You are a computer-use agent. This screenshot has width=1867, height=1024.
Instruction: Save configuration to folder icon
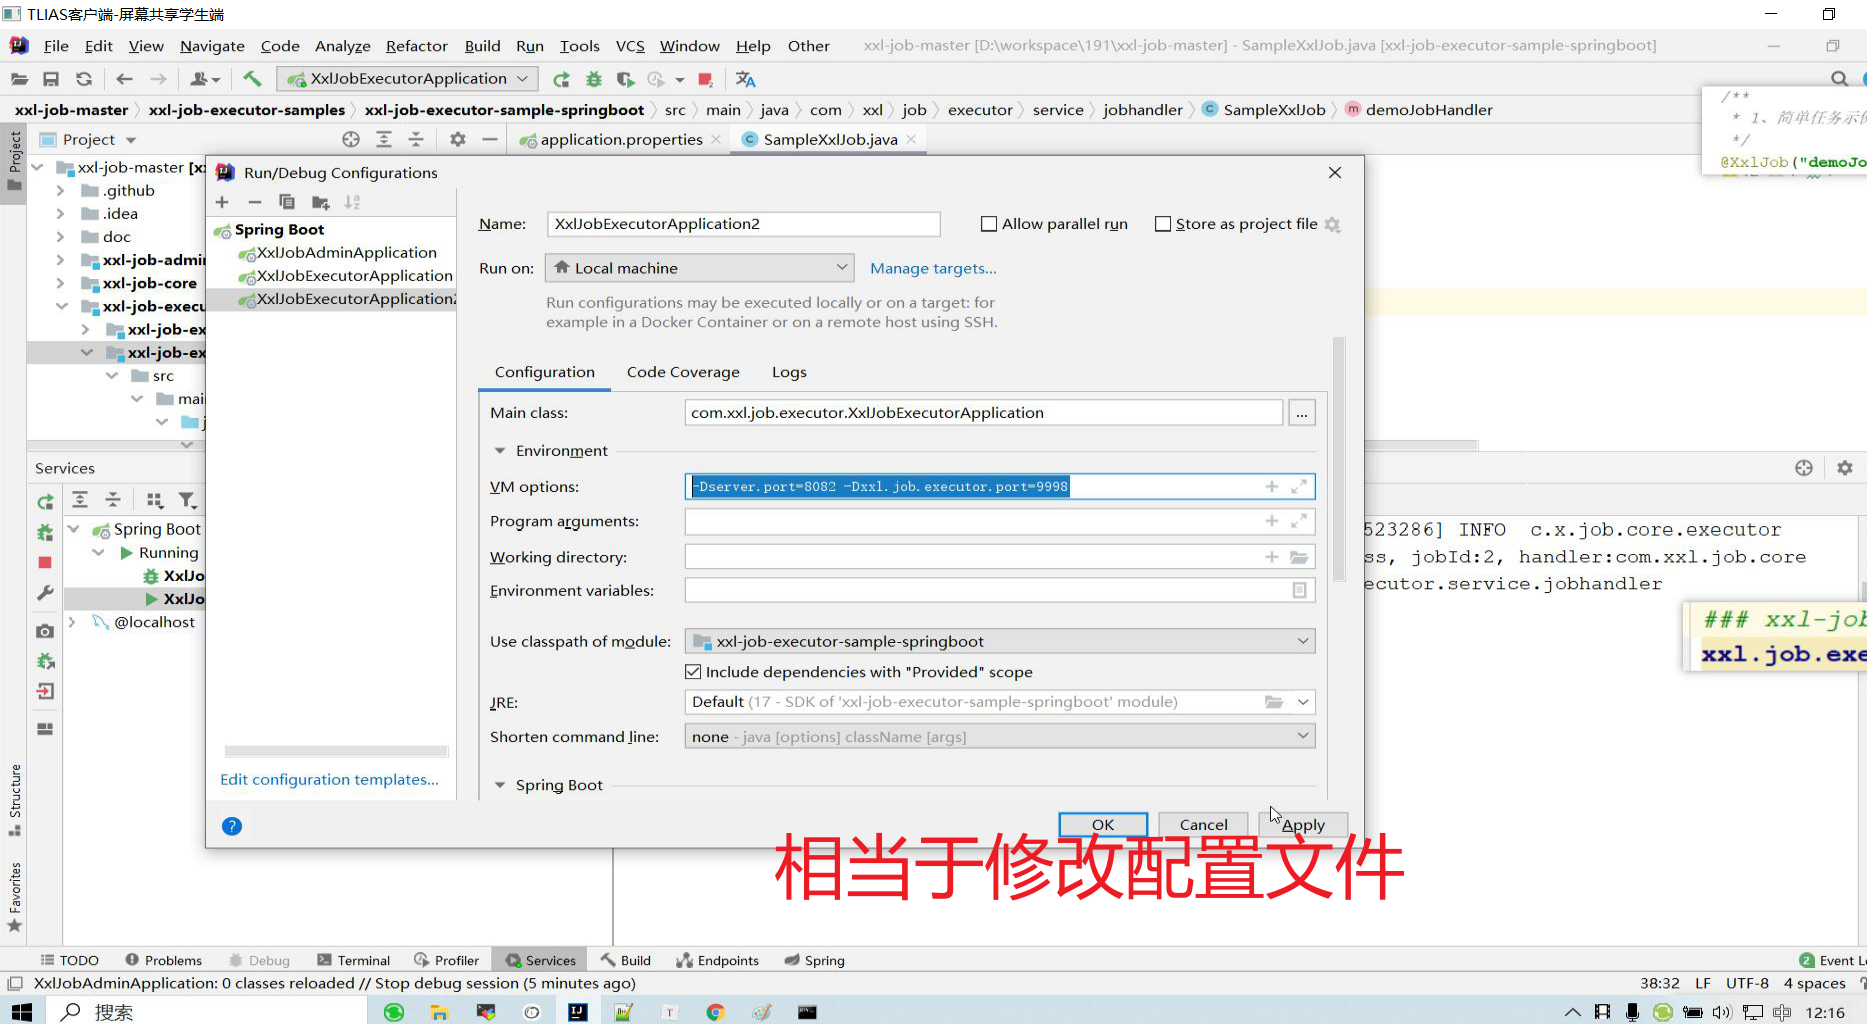tap(320, 202)
